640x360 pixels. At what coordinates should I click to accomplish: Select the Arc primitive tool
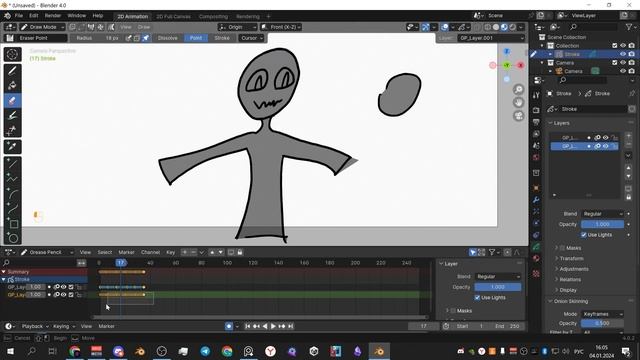[x=12, y=193]
